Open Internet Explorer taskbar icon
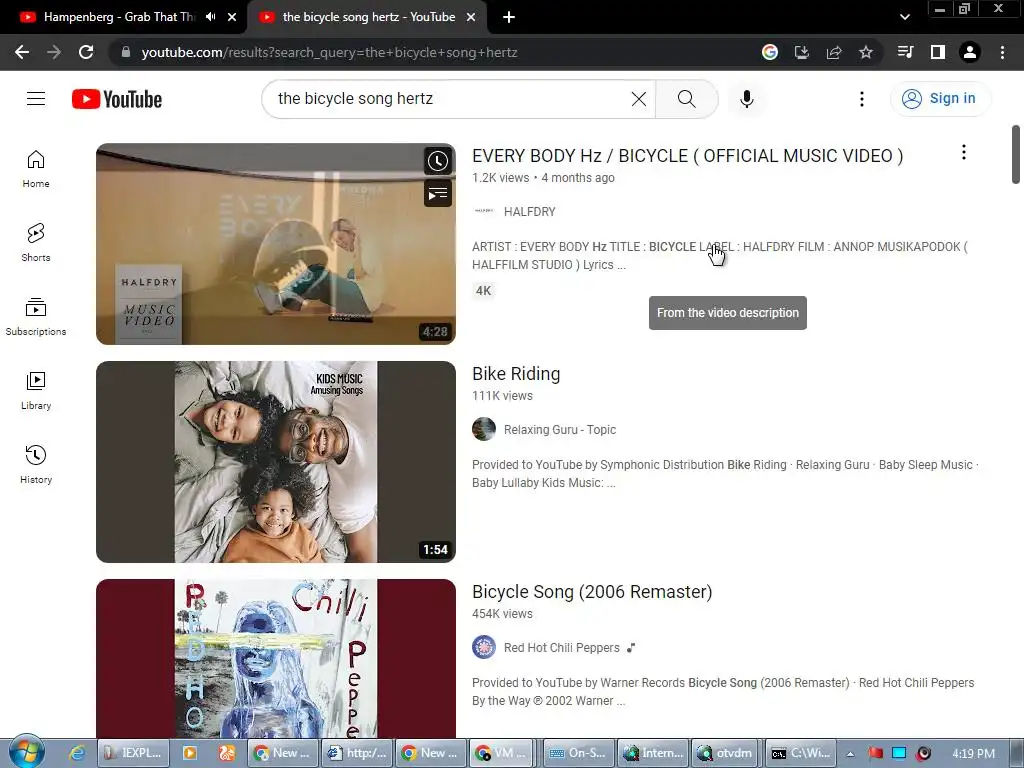This screenshot has height=768, width=1024. (77, 753)
